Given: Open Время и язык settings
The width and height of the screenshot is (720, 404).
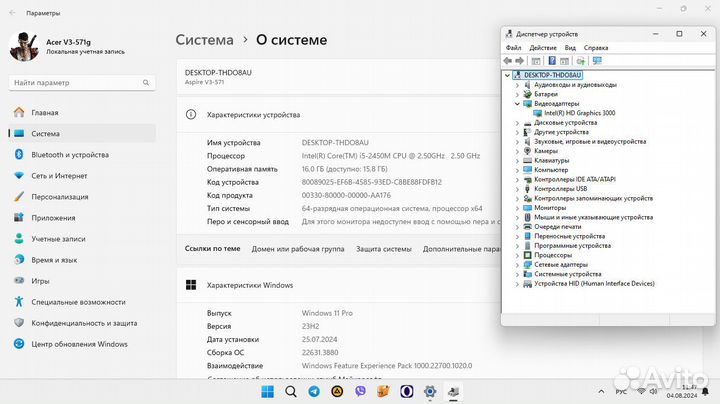Looking at the screenshot, I should click(x=82, y=260).
